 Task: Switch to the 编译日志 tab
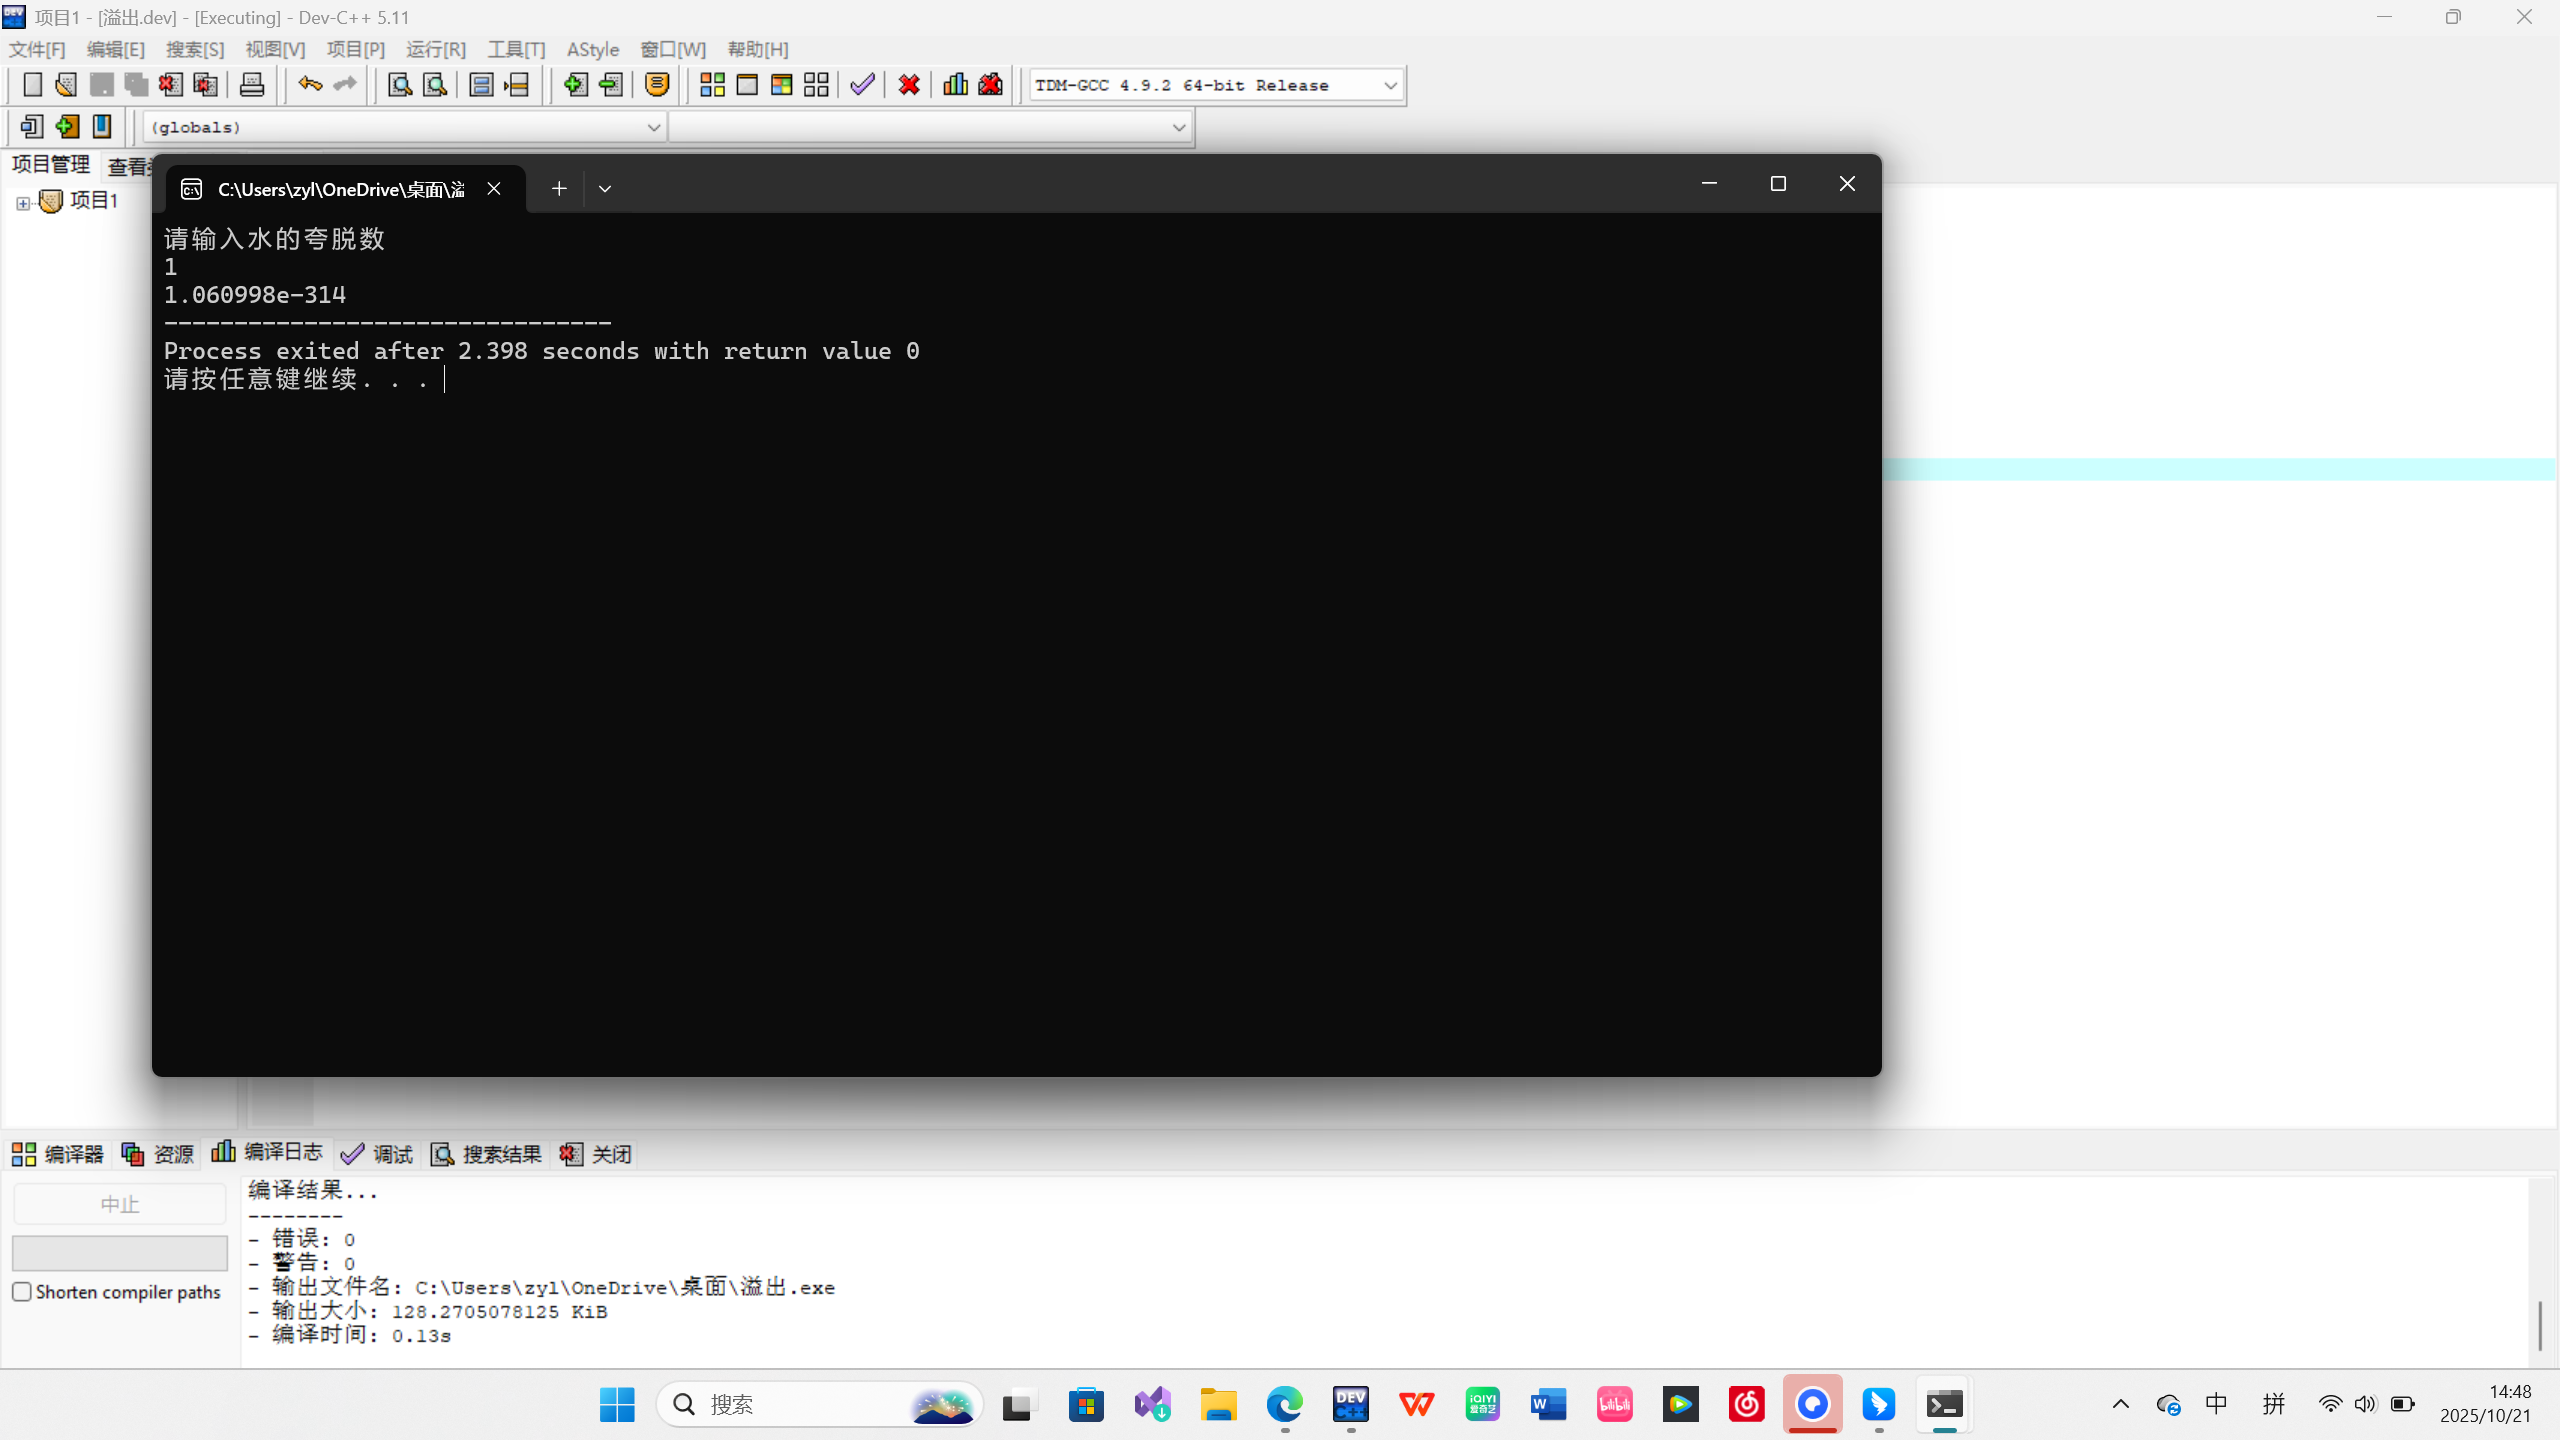[x=268, y=1153]
